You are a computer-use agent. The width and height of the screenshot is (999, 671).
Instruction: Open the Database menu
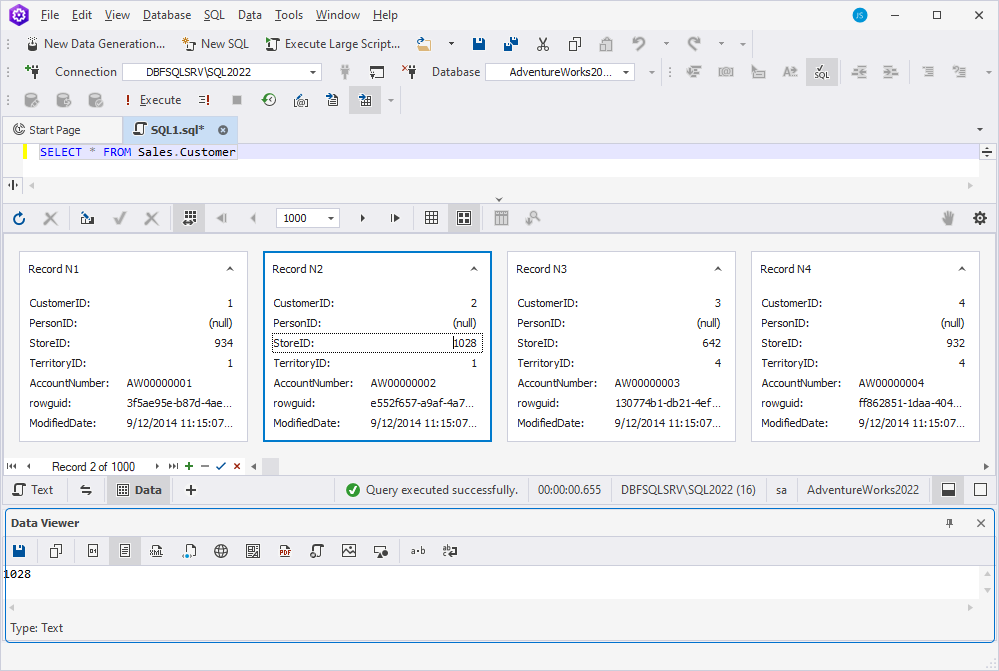[167, 15]
